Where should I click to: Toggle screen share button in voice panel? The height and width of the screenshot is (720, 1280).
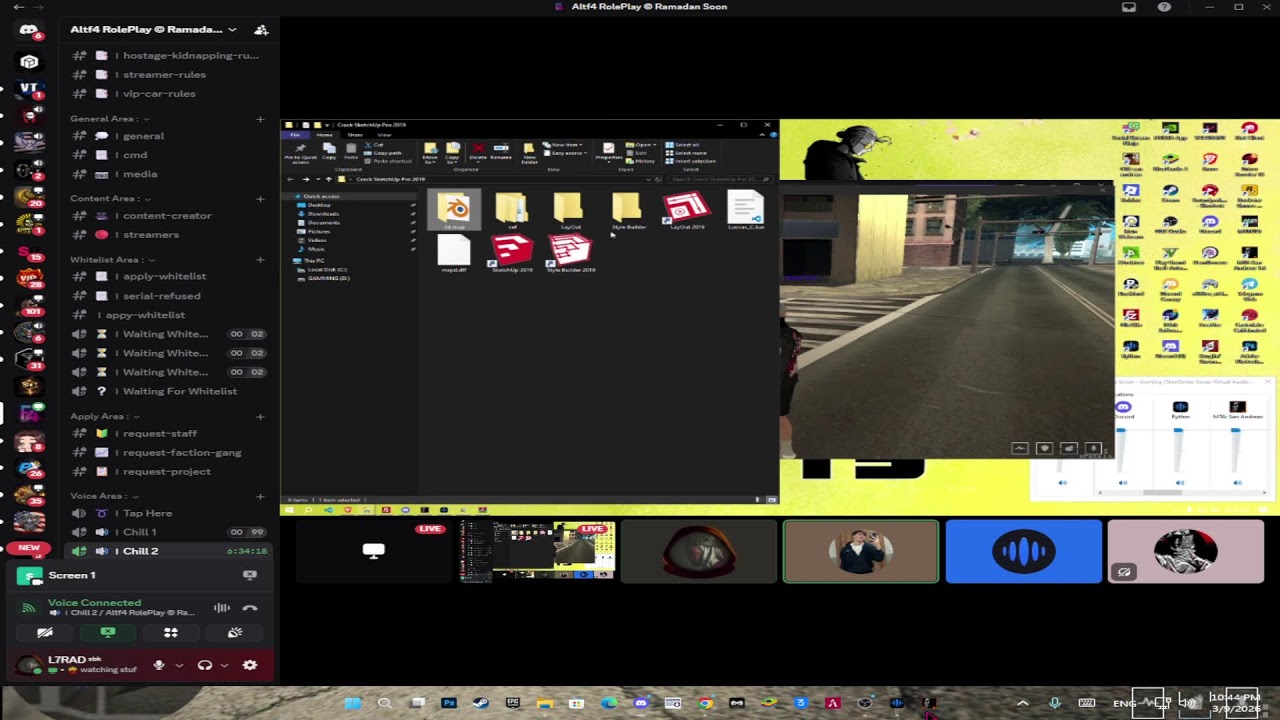pos(108,632)
